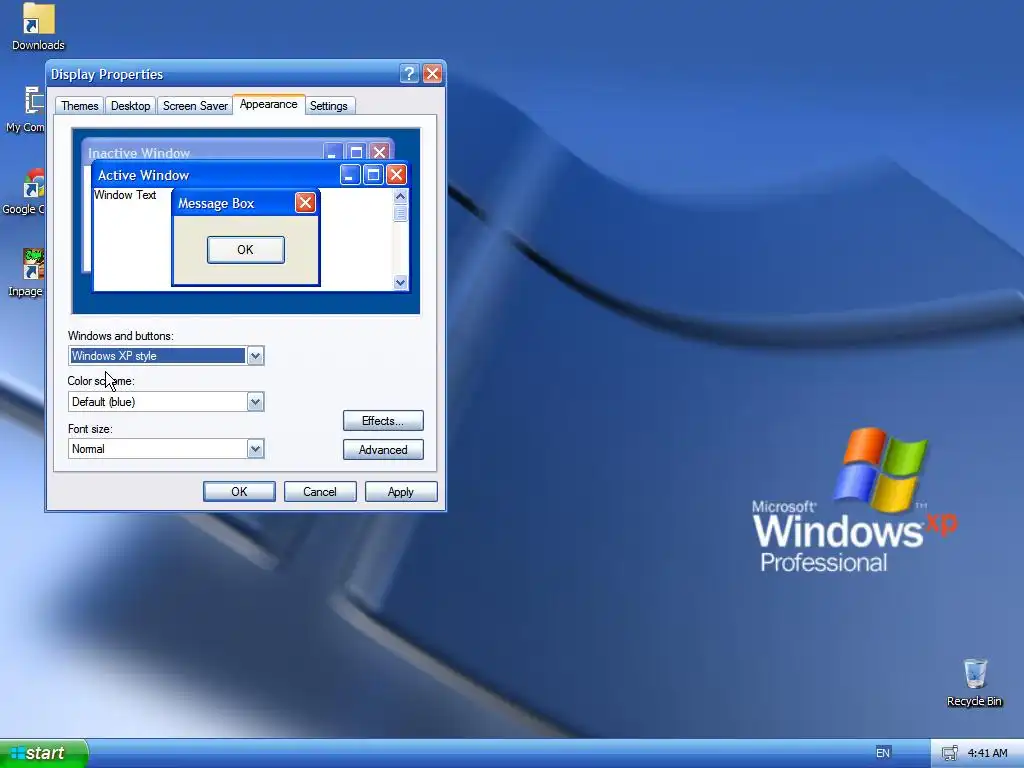This screenshot has height=768, width=1024.
Task: Click the help question mark button in Display Properties
Action: (409, 74)
